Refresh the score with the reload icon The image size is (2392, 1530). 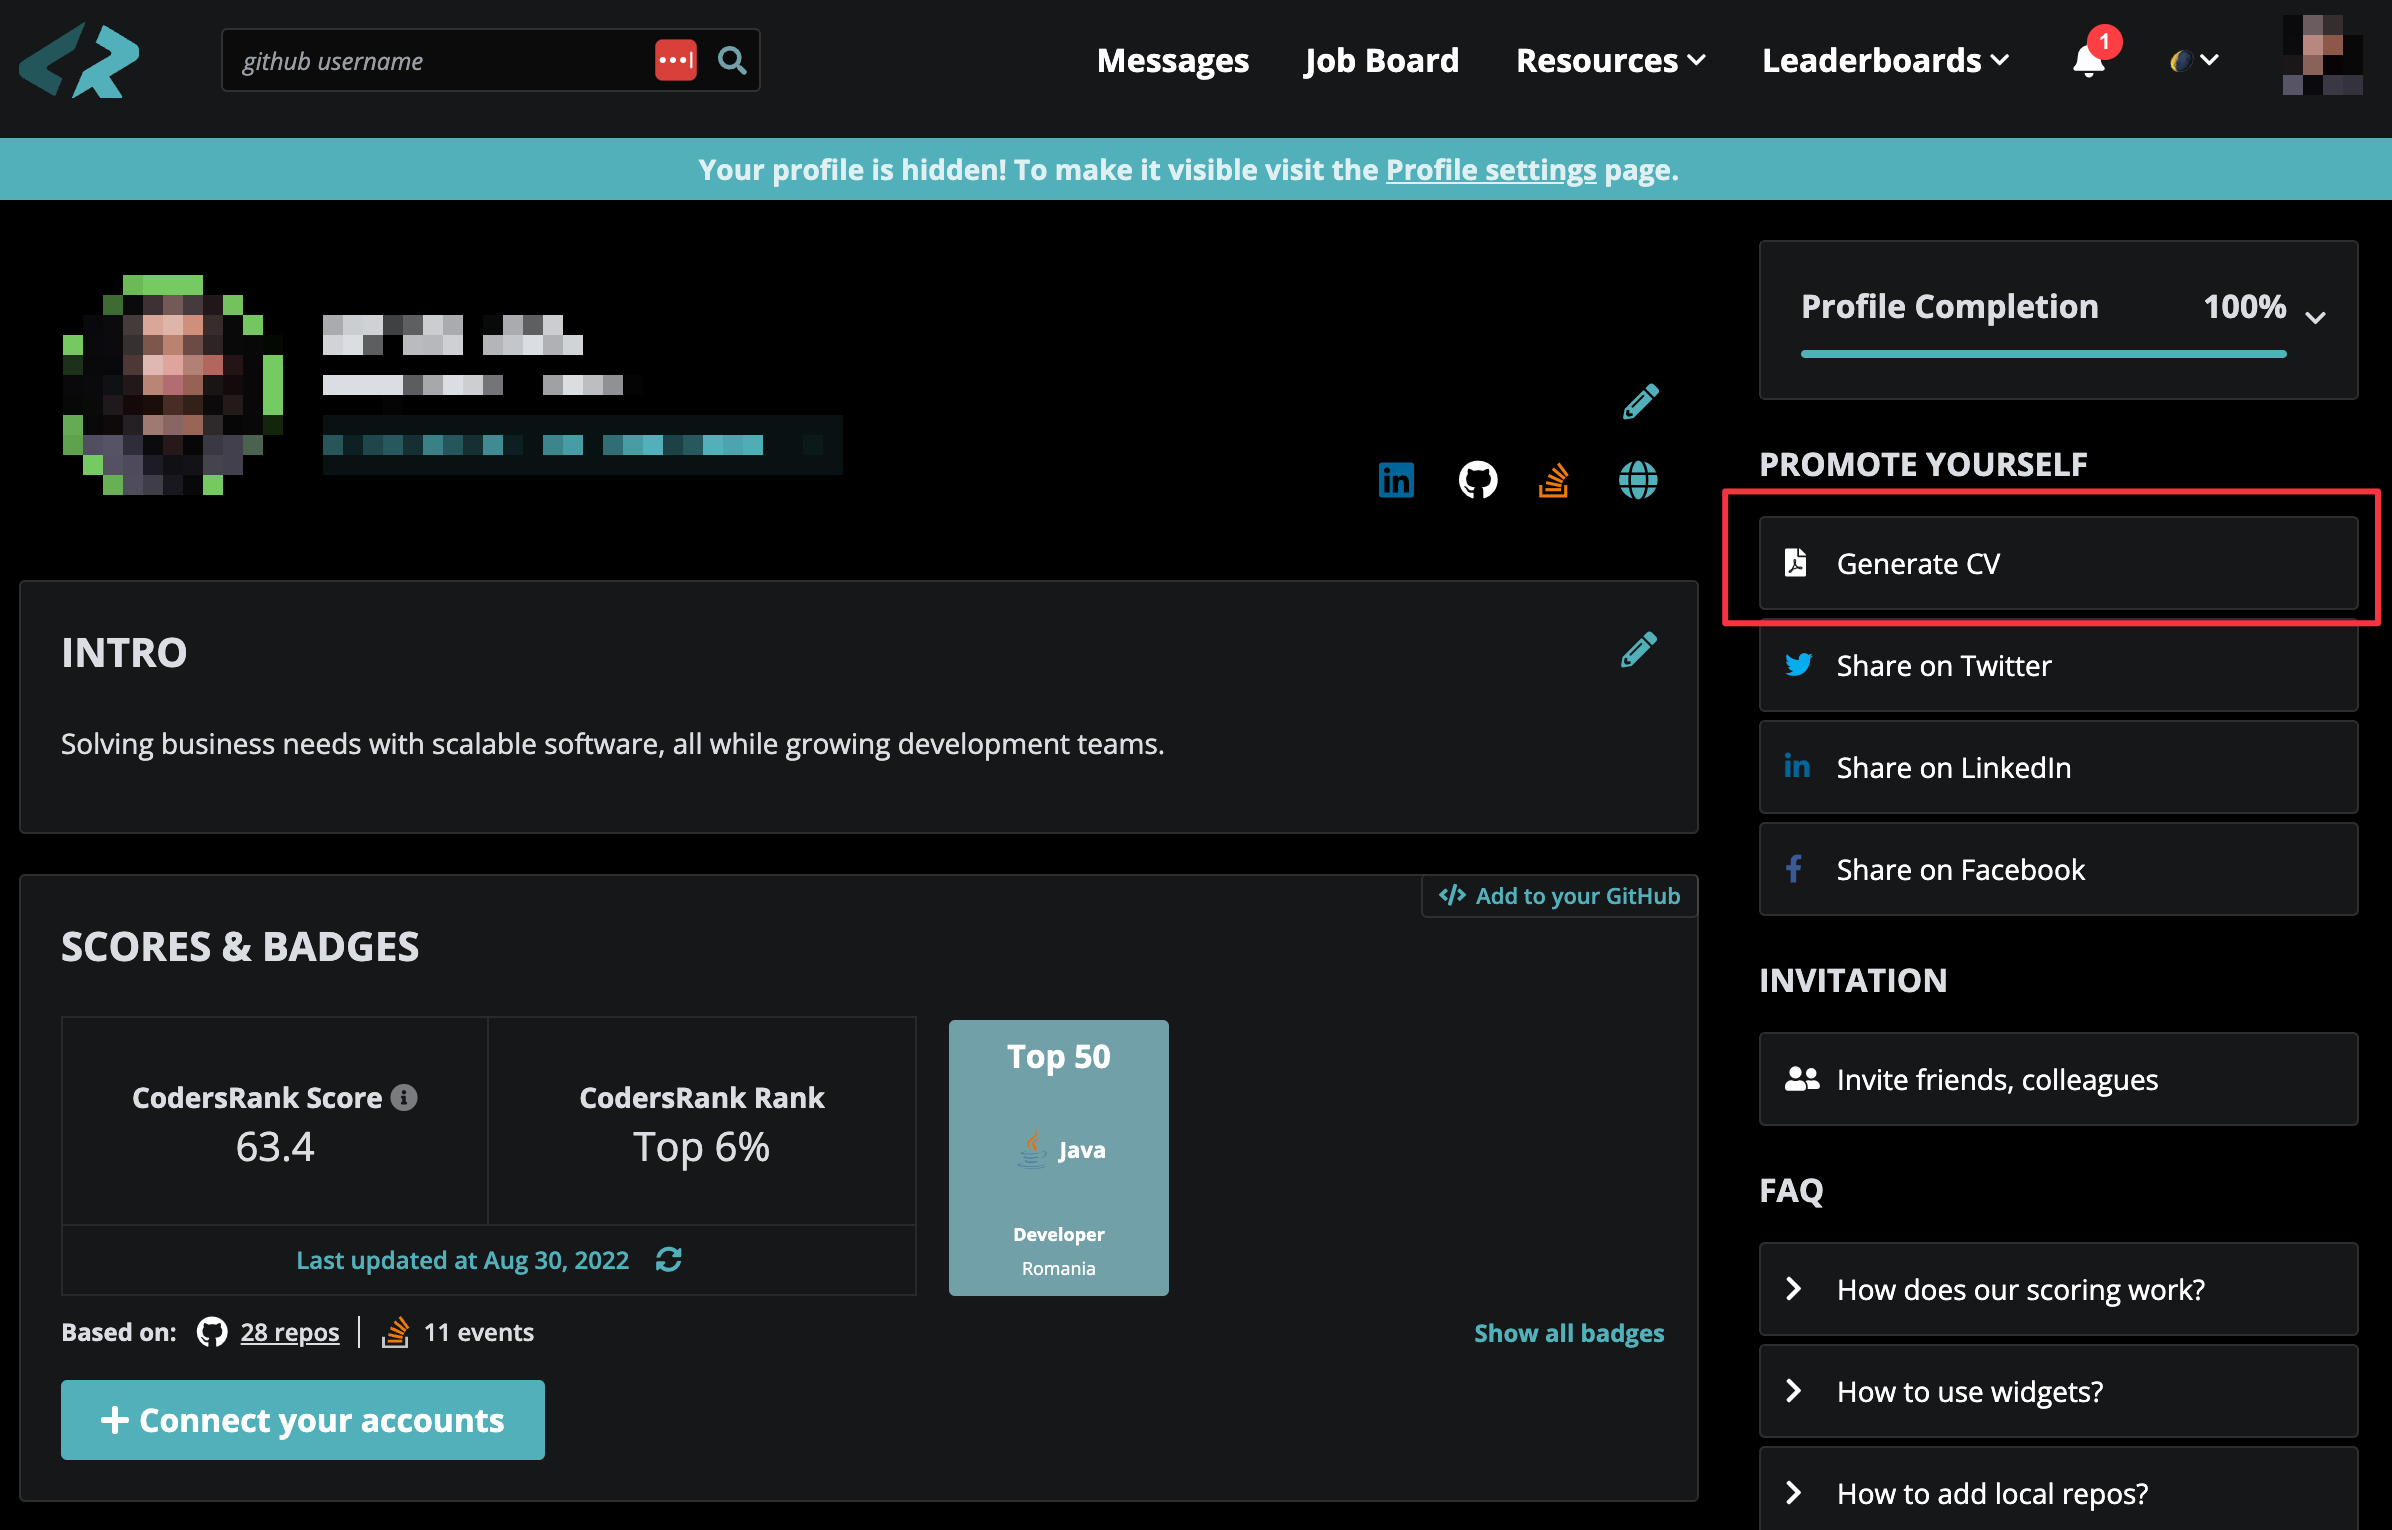pos(668,1259)
